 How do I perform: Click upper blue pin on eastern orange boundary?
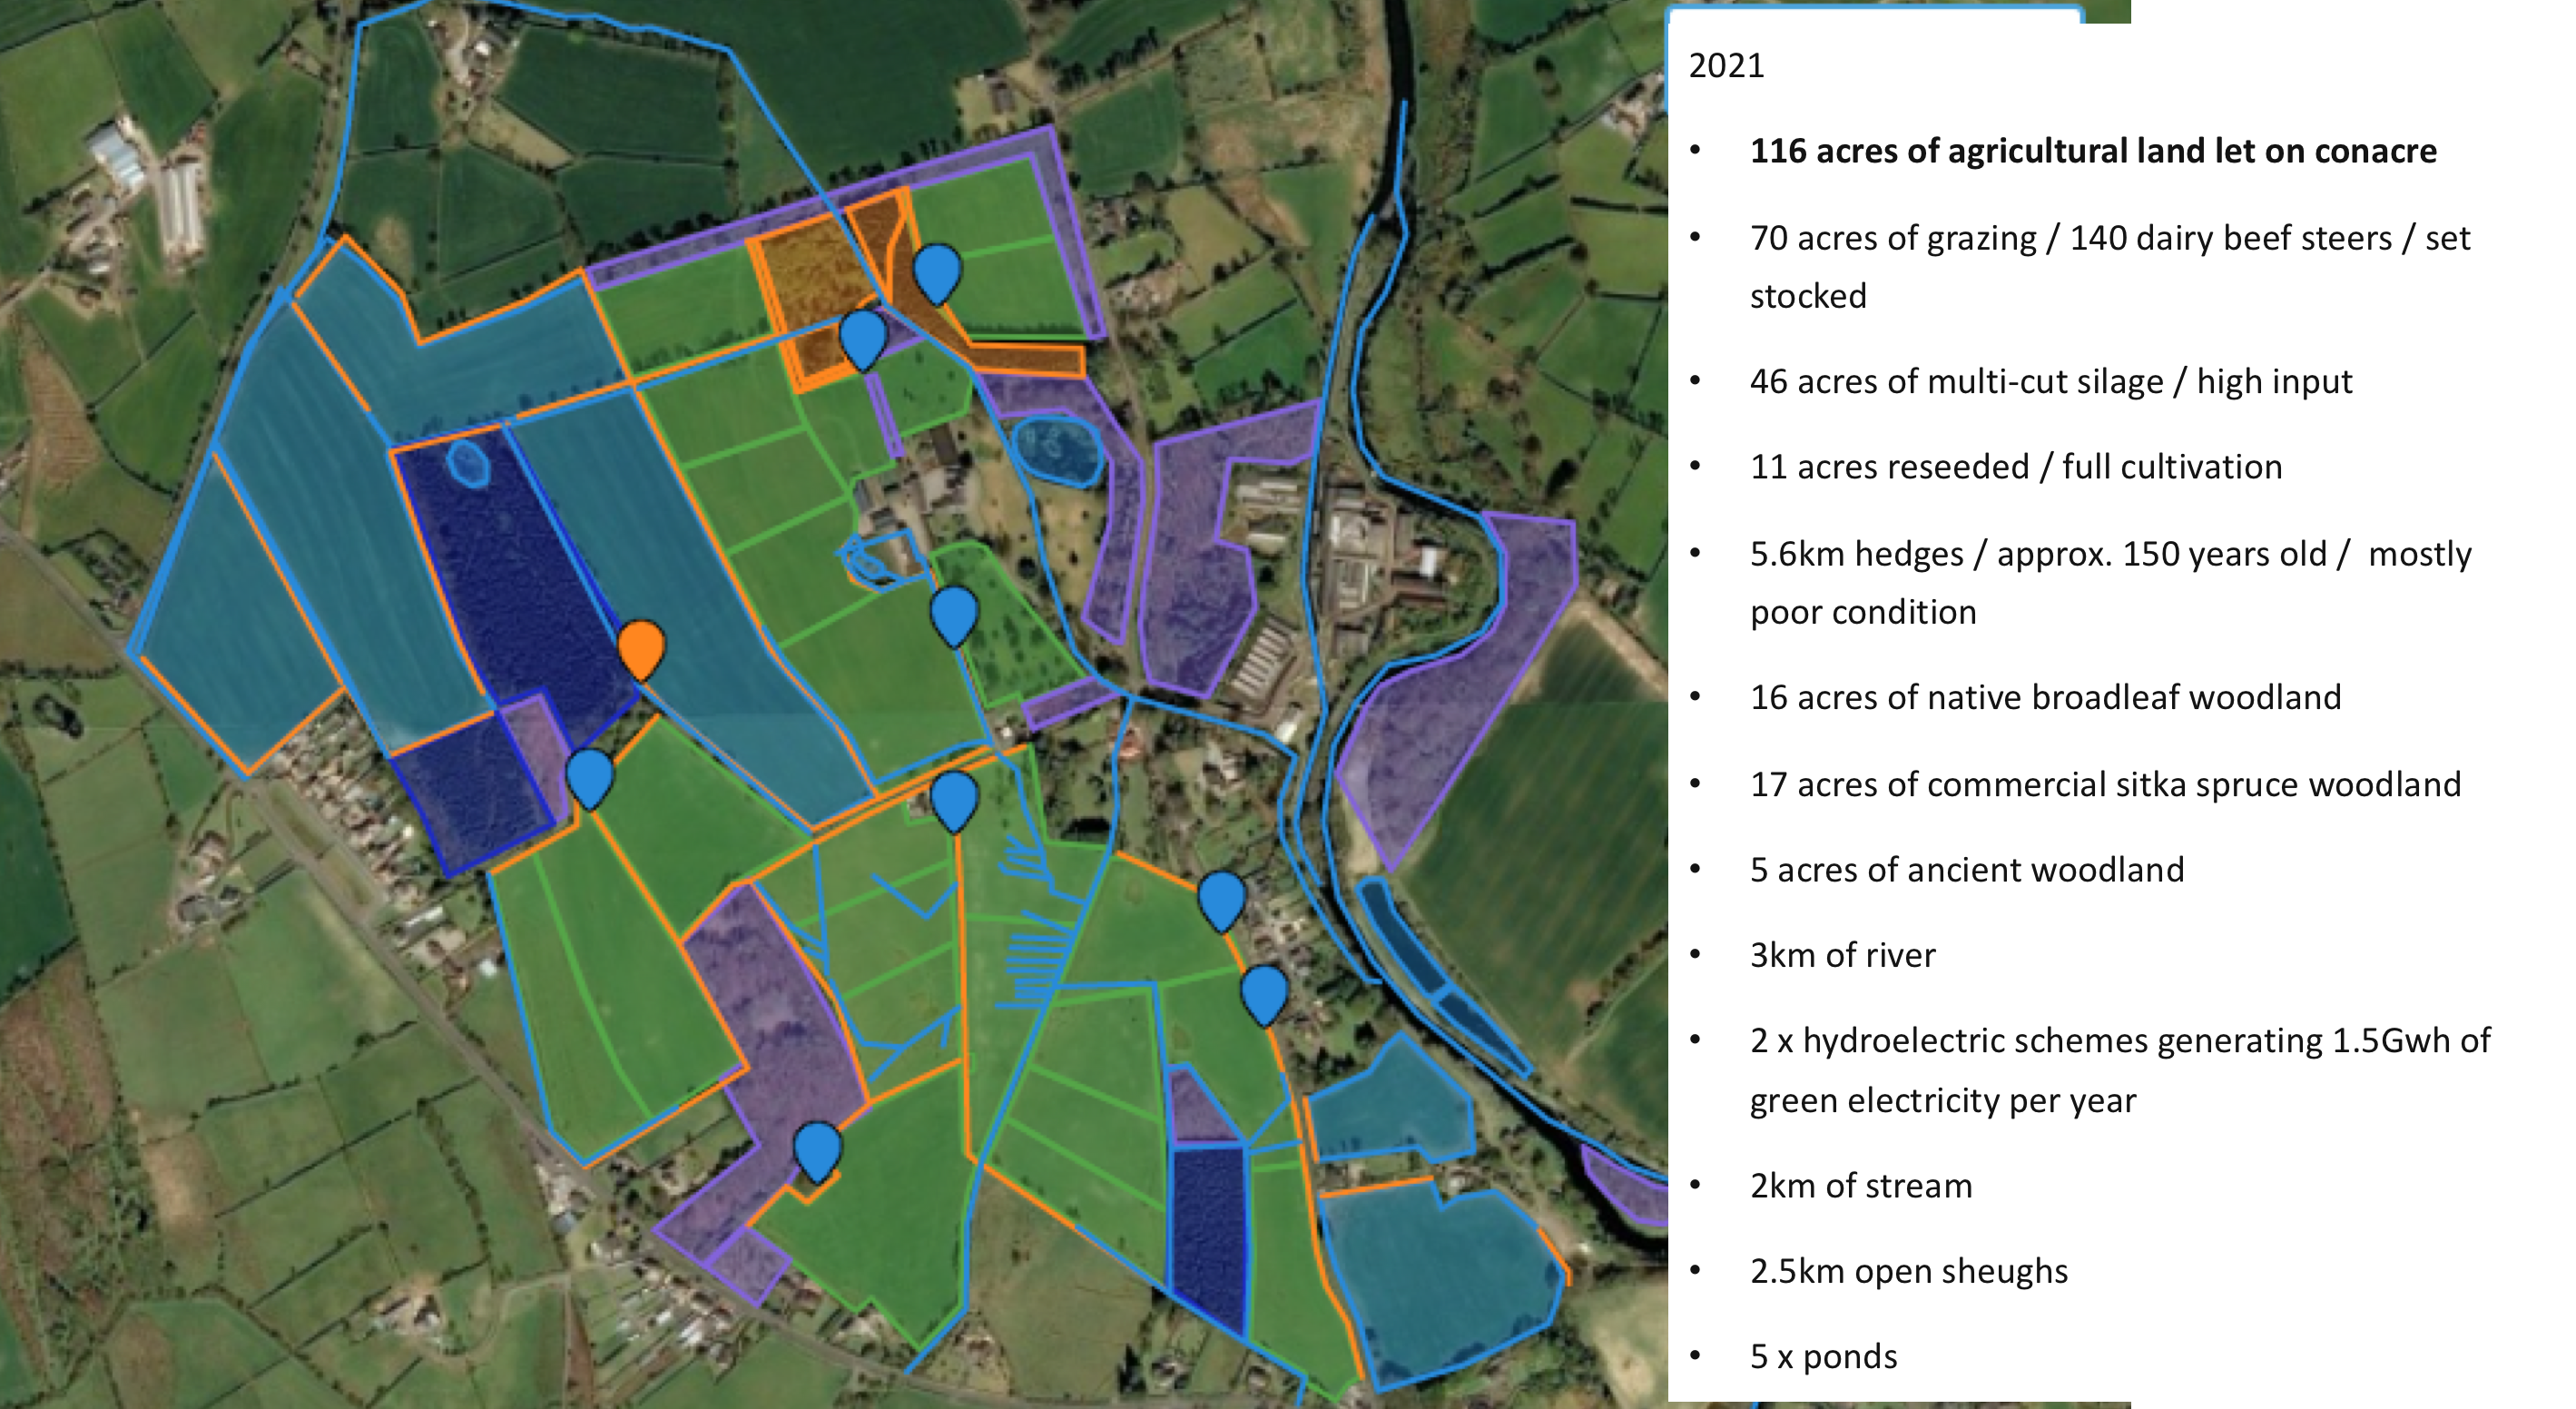[1221, 897]
